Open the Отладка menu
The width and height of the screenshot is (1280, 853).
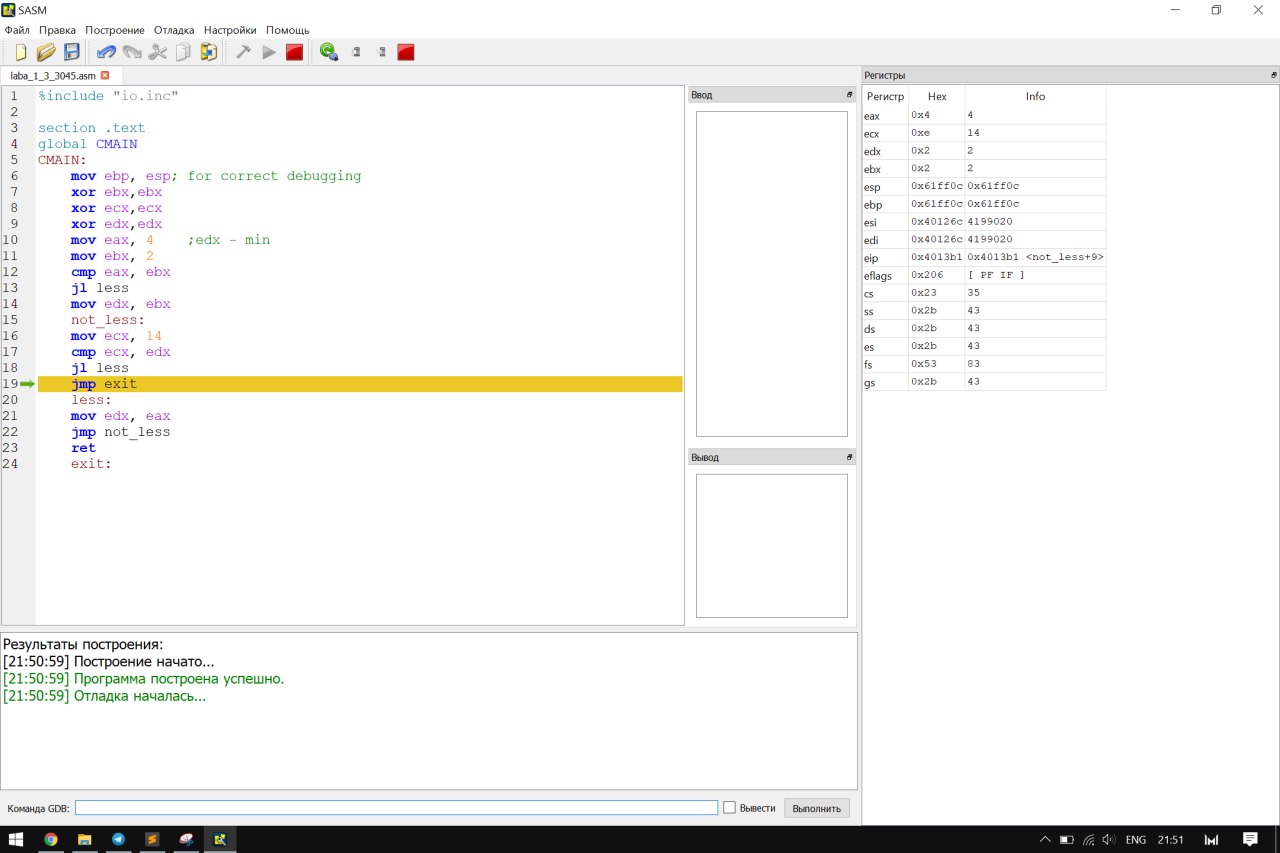(175, 30)
